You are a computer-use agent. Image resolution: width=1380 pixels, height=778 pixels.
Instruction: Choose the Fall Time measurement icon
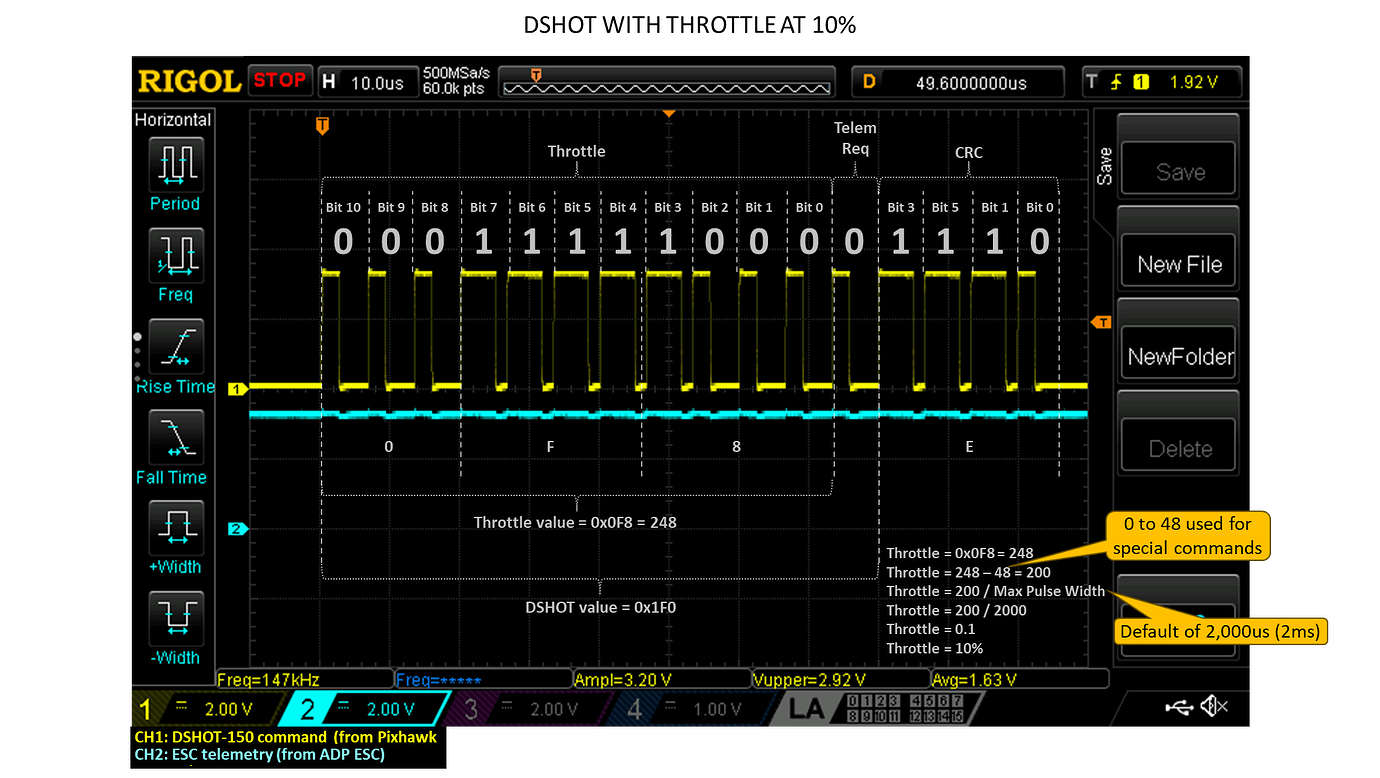[x=175, y=438]
